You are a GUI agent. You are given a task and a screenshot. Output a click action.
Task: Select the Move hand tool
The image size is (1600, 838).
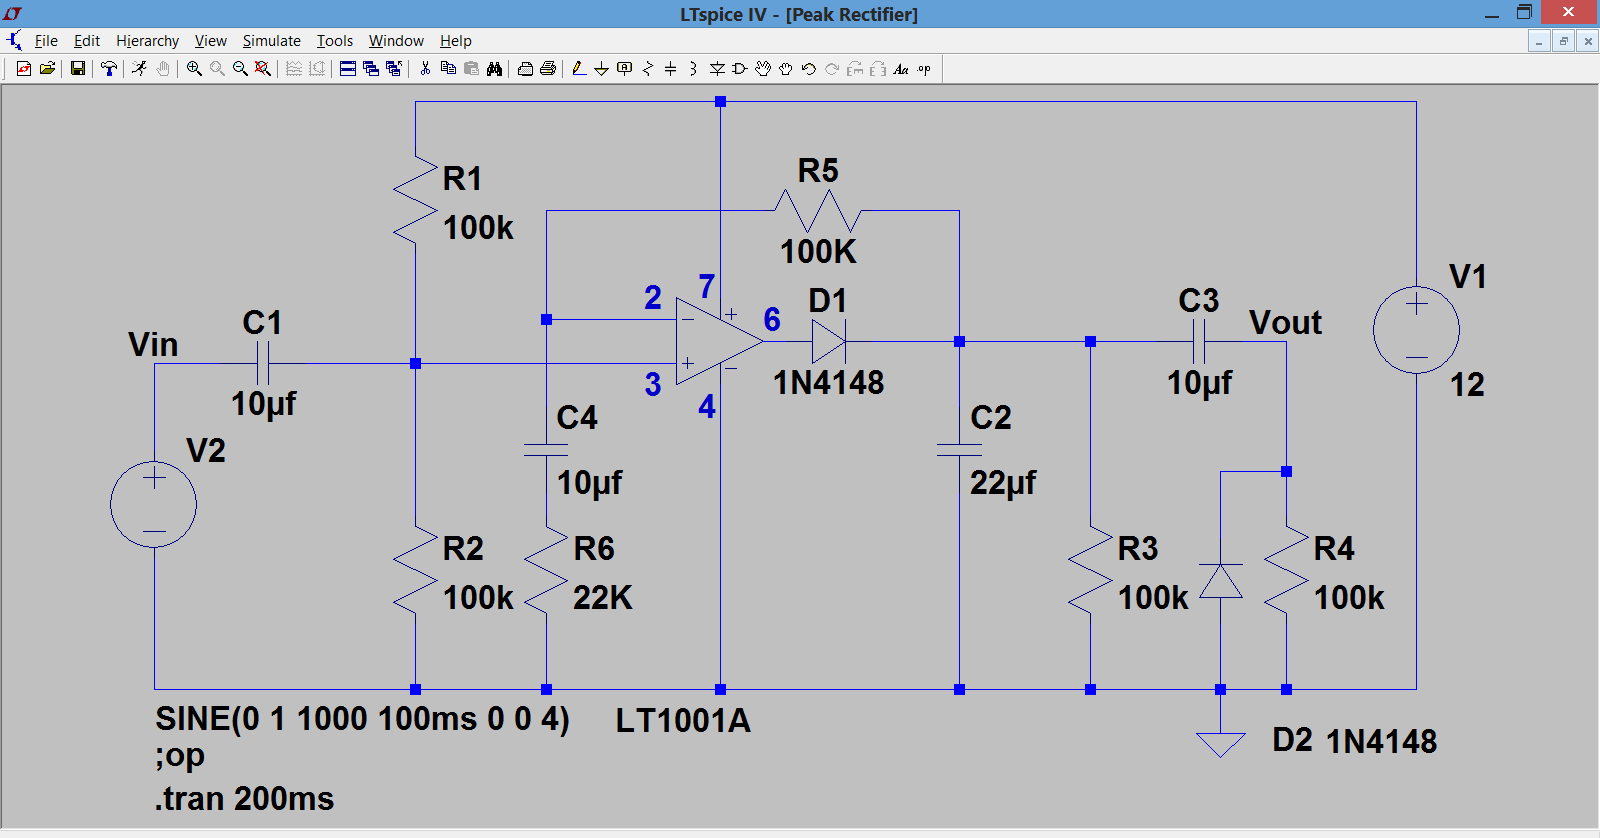pyautogui.click(x=763, y=68)
